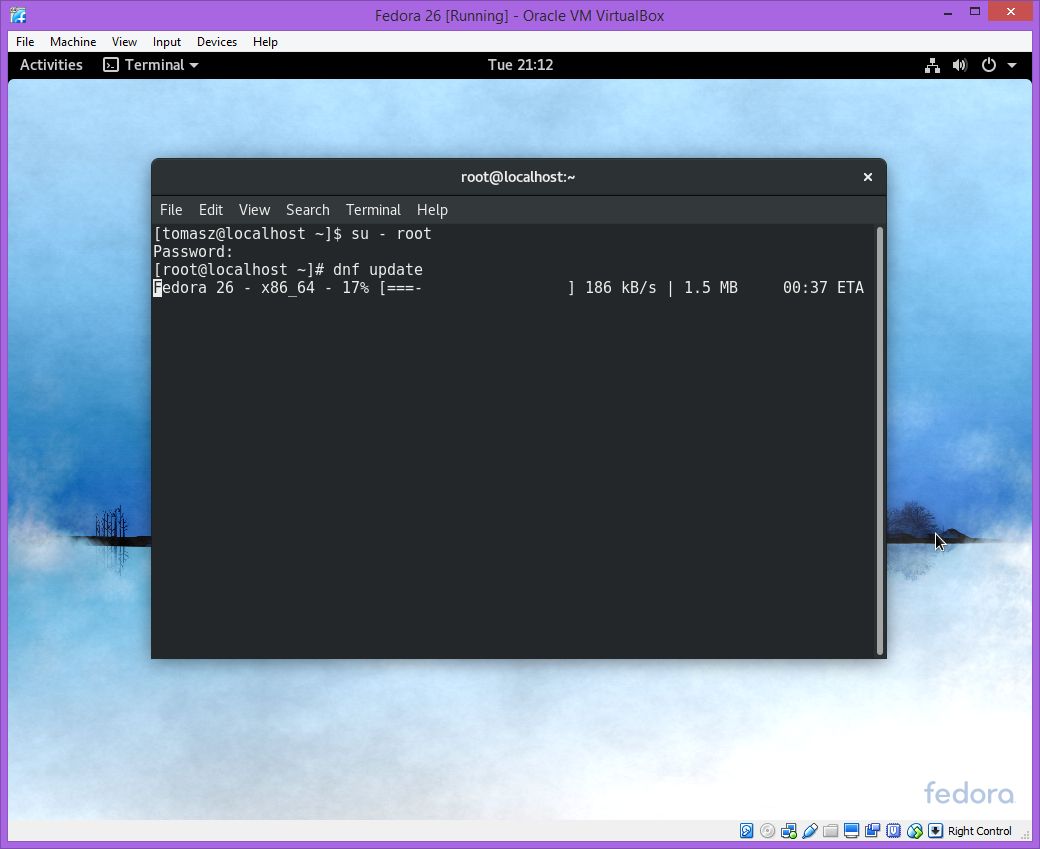This screenshot has width=1040, height=849.
Task: Open the Terminal app menu dropdown in top bar
Action: (x=151, y=65)
